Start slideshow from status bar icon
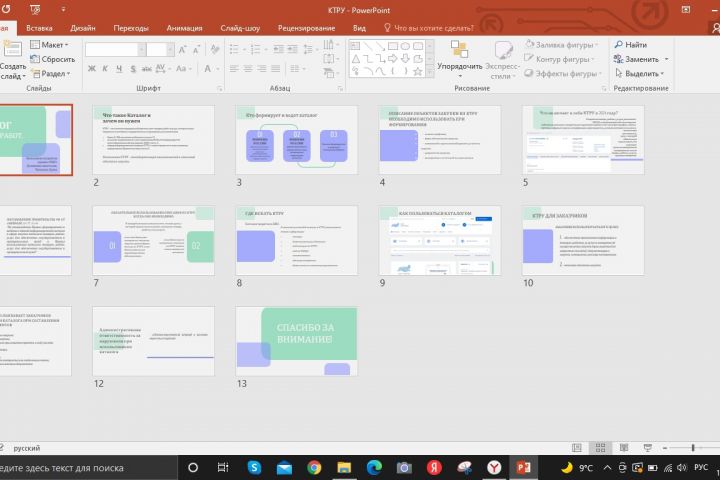Screen dimensions: 720x480 pyautogui.click(x=647, y=447)
